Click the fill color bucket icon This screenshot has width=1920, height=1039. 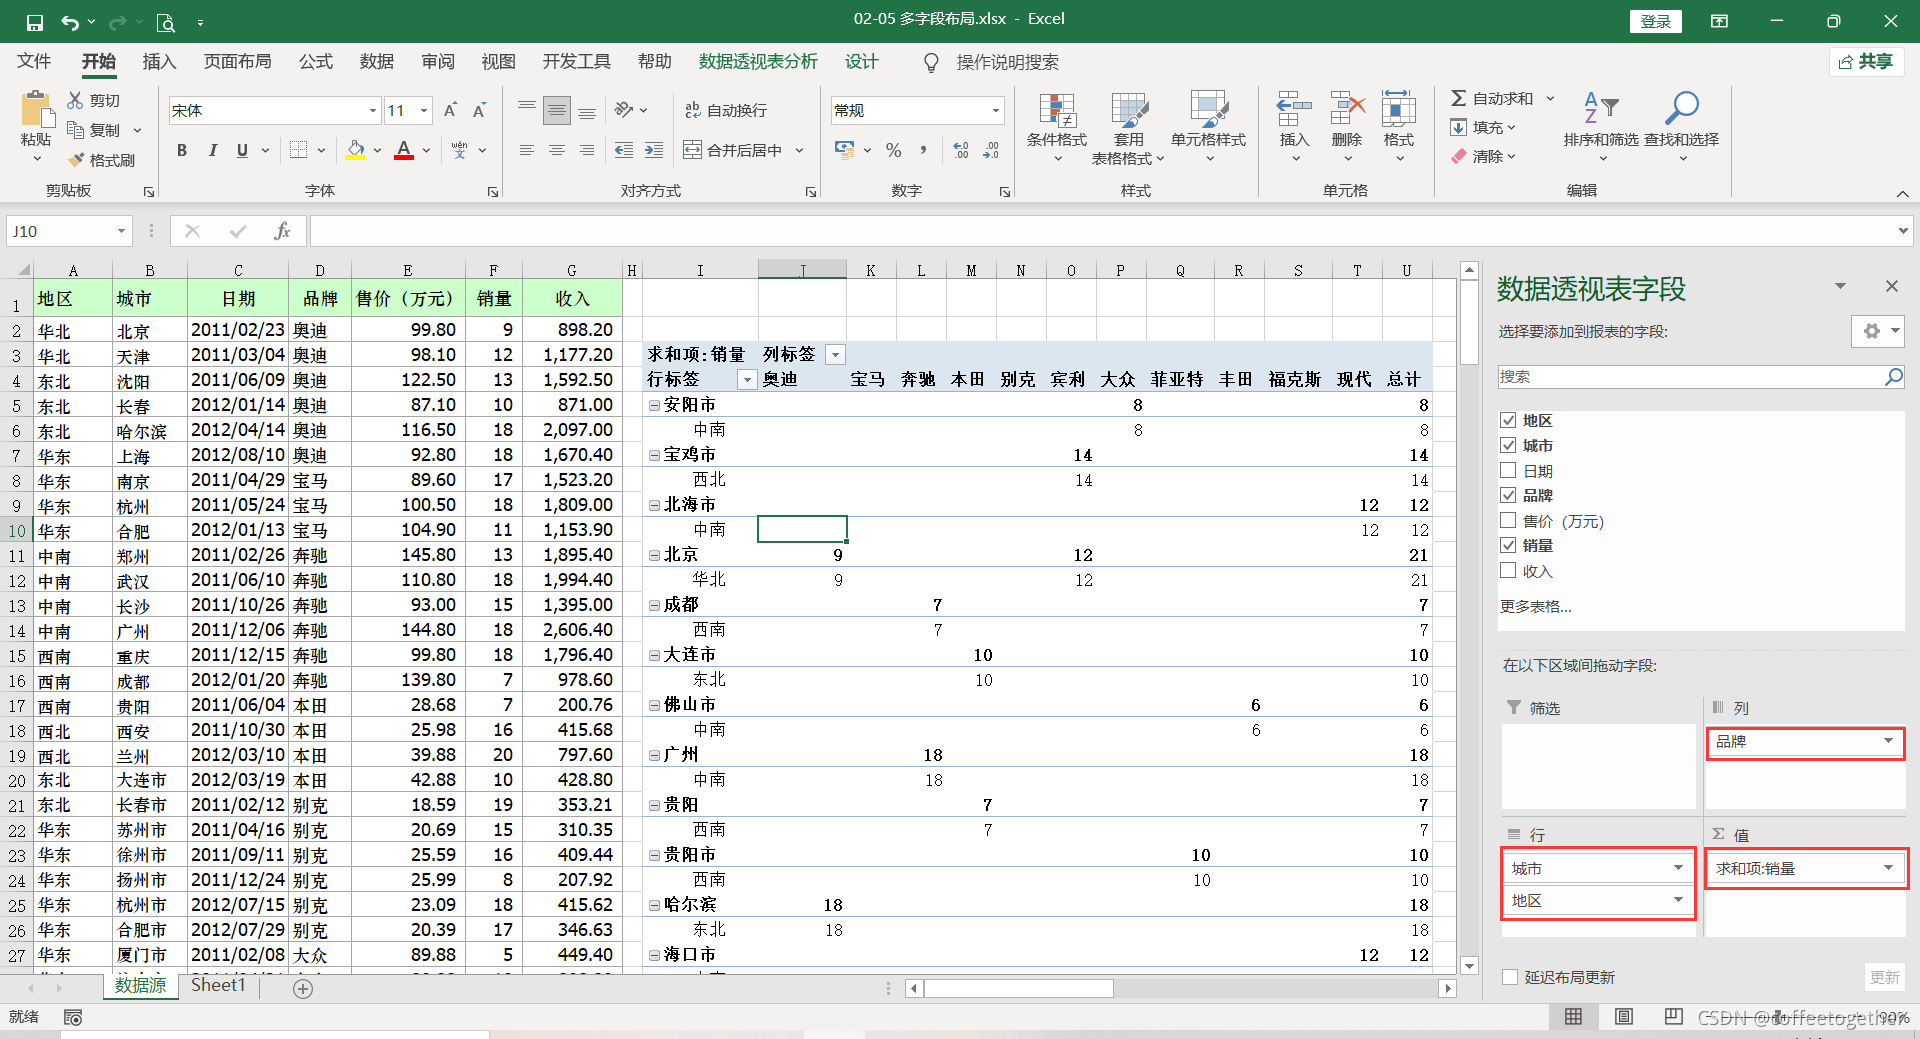(355, 150)
